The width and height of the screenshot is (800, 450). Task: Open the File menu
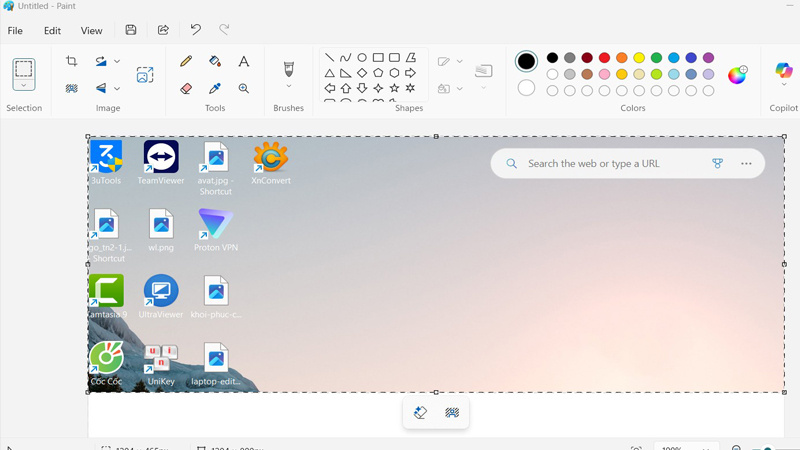(16, 31)
